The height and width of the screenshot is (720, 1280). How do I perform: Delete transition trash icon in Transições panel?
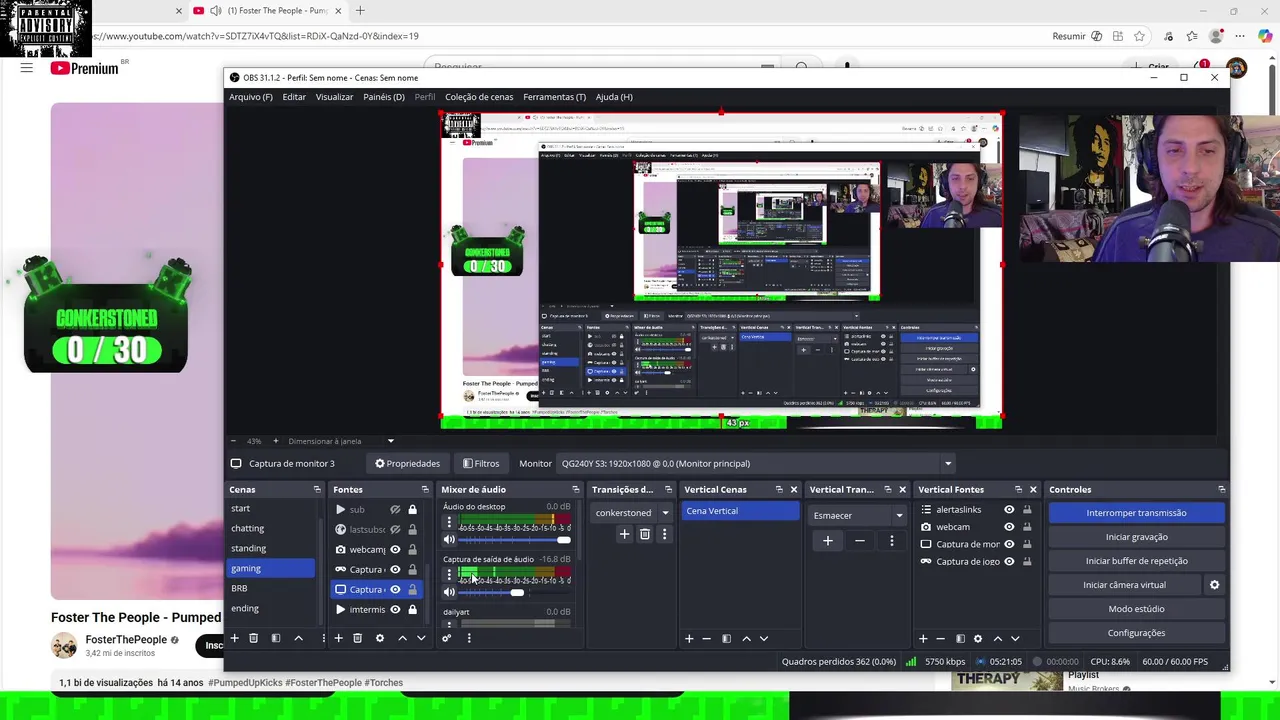point(644,534)
